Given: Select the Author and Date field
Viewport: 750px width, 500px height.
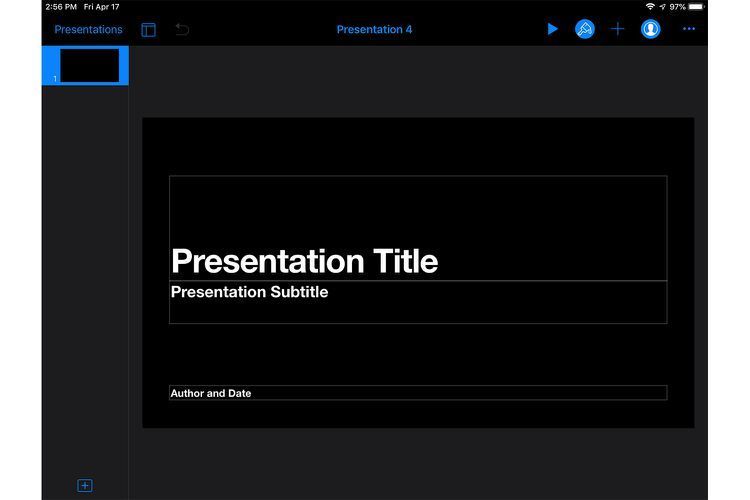Looking at the screenshot, I should [211, 393].
